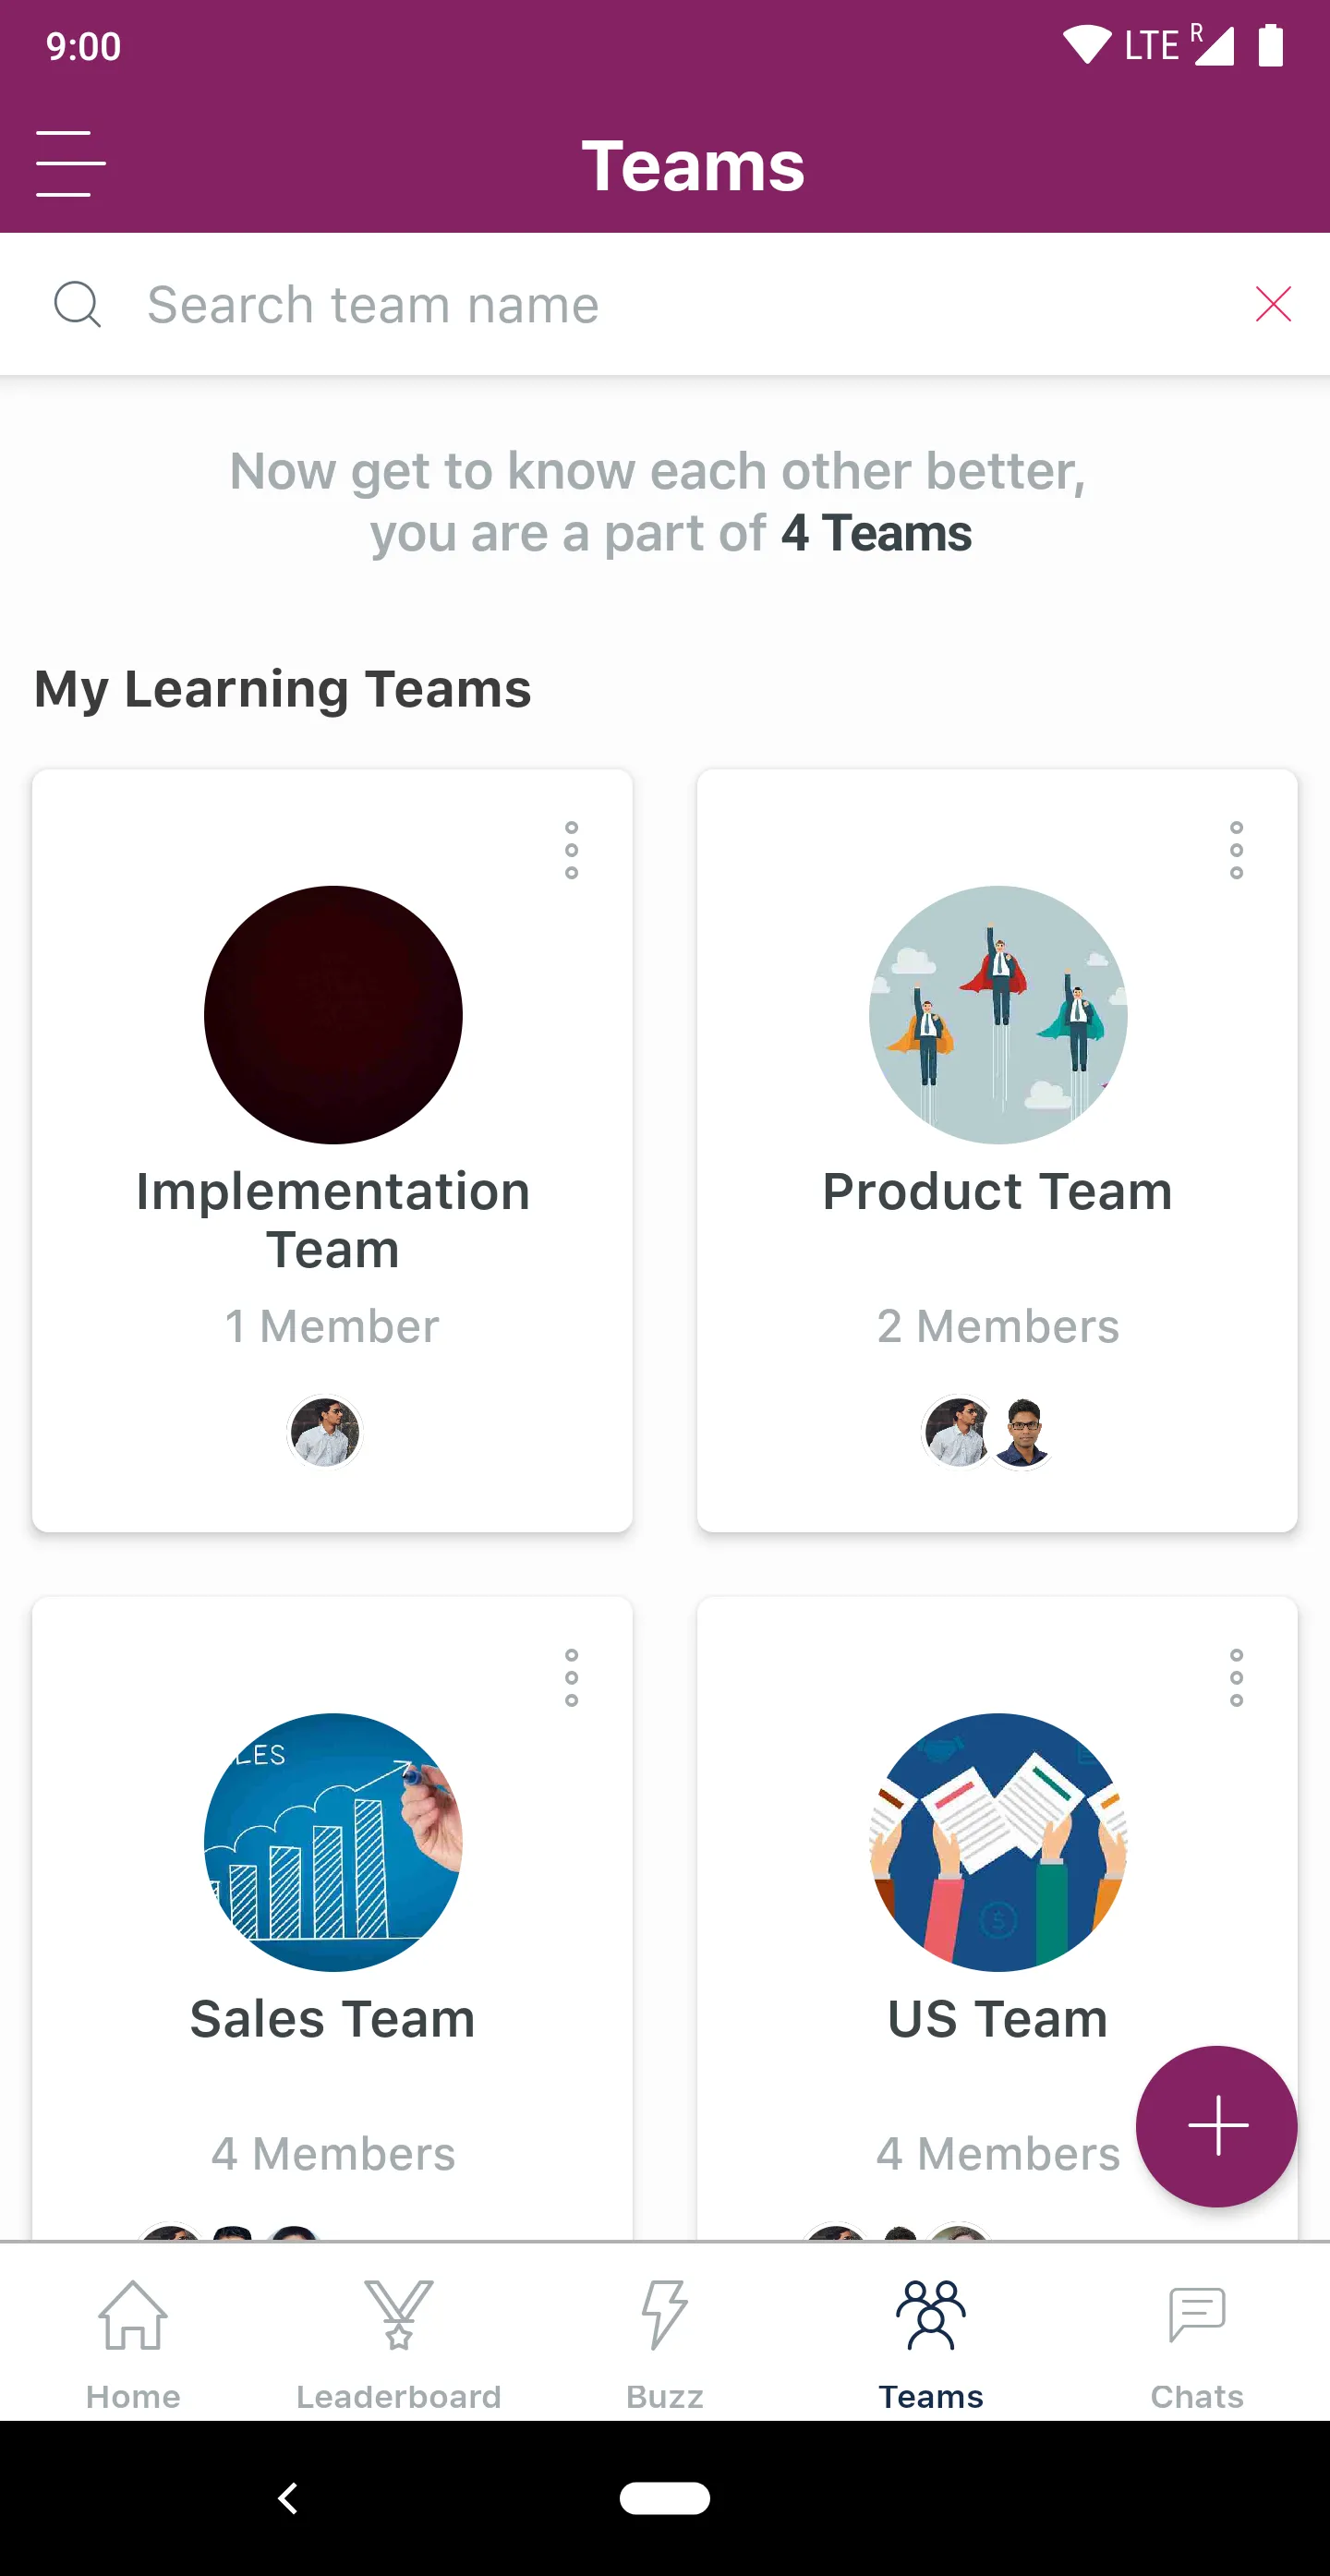Open the Teams tab in bottom navigation
Image resolution: width=1330 pixels, height=2576 pixels.
(930, 2340)
